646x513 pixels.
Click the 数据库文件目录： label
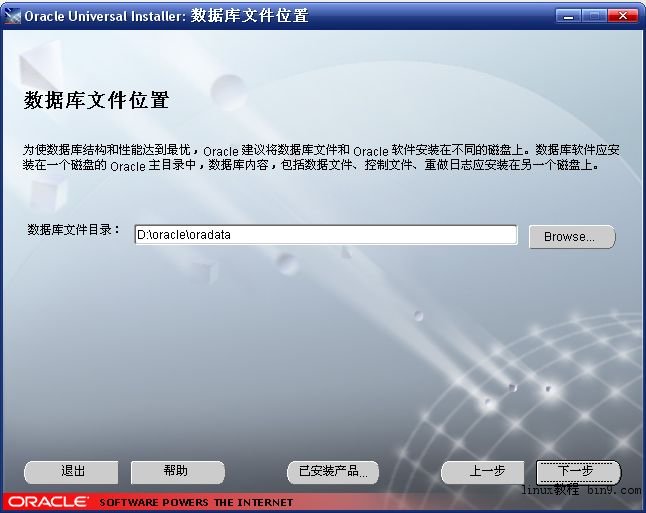point(74,230)
